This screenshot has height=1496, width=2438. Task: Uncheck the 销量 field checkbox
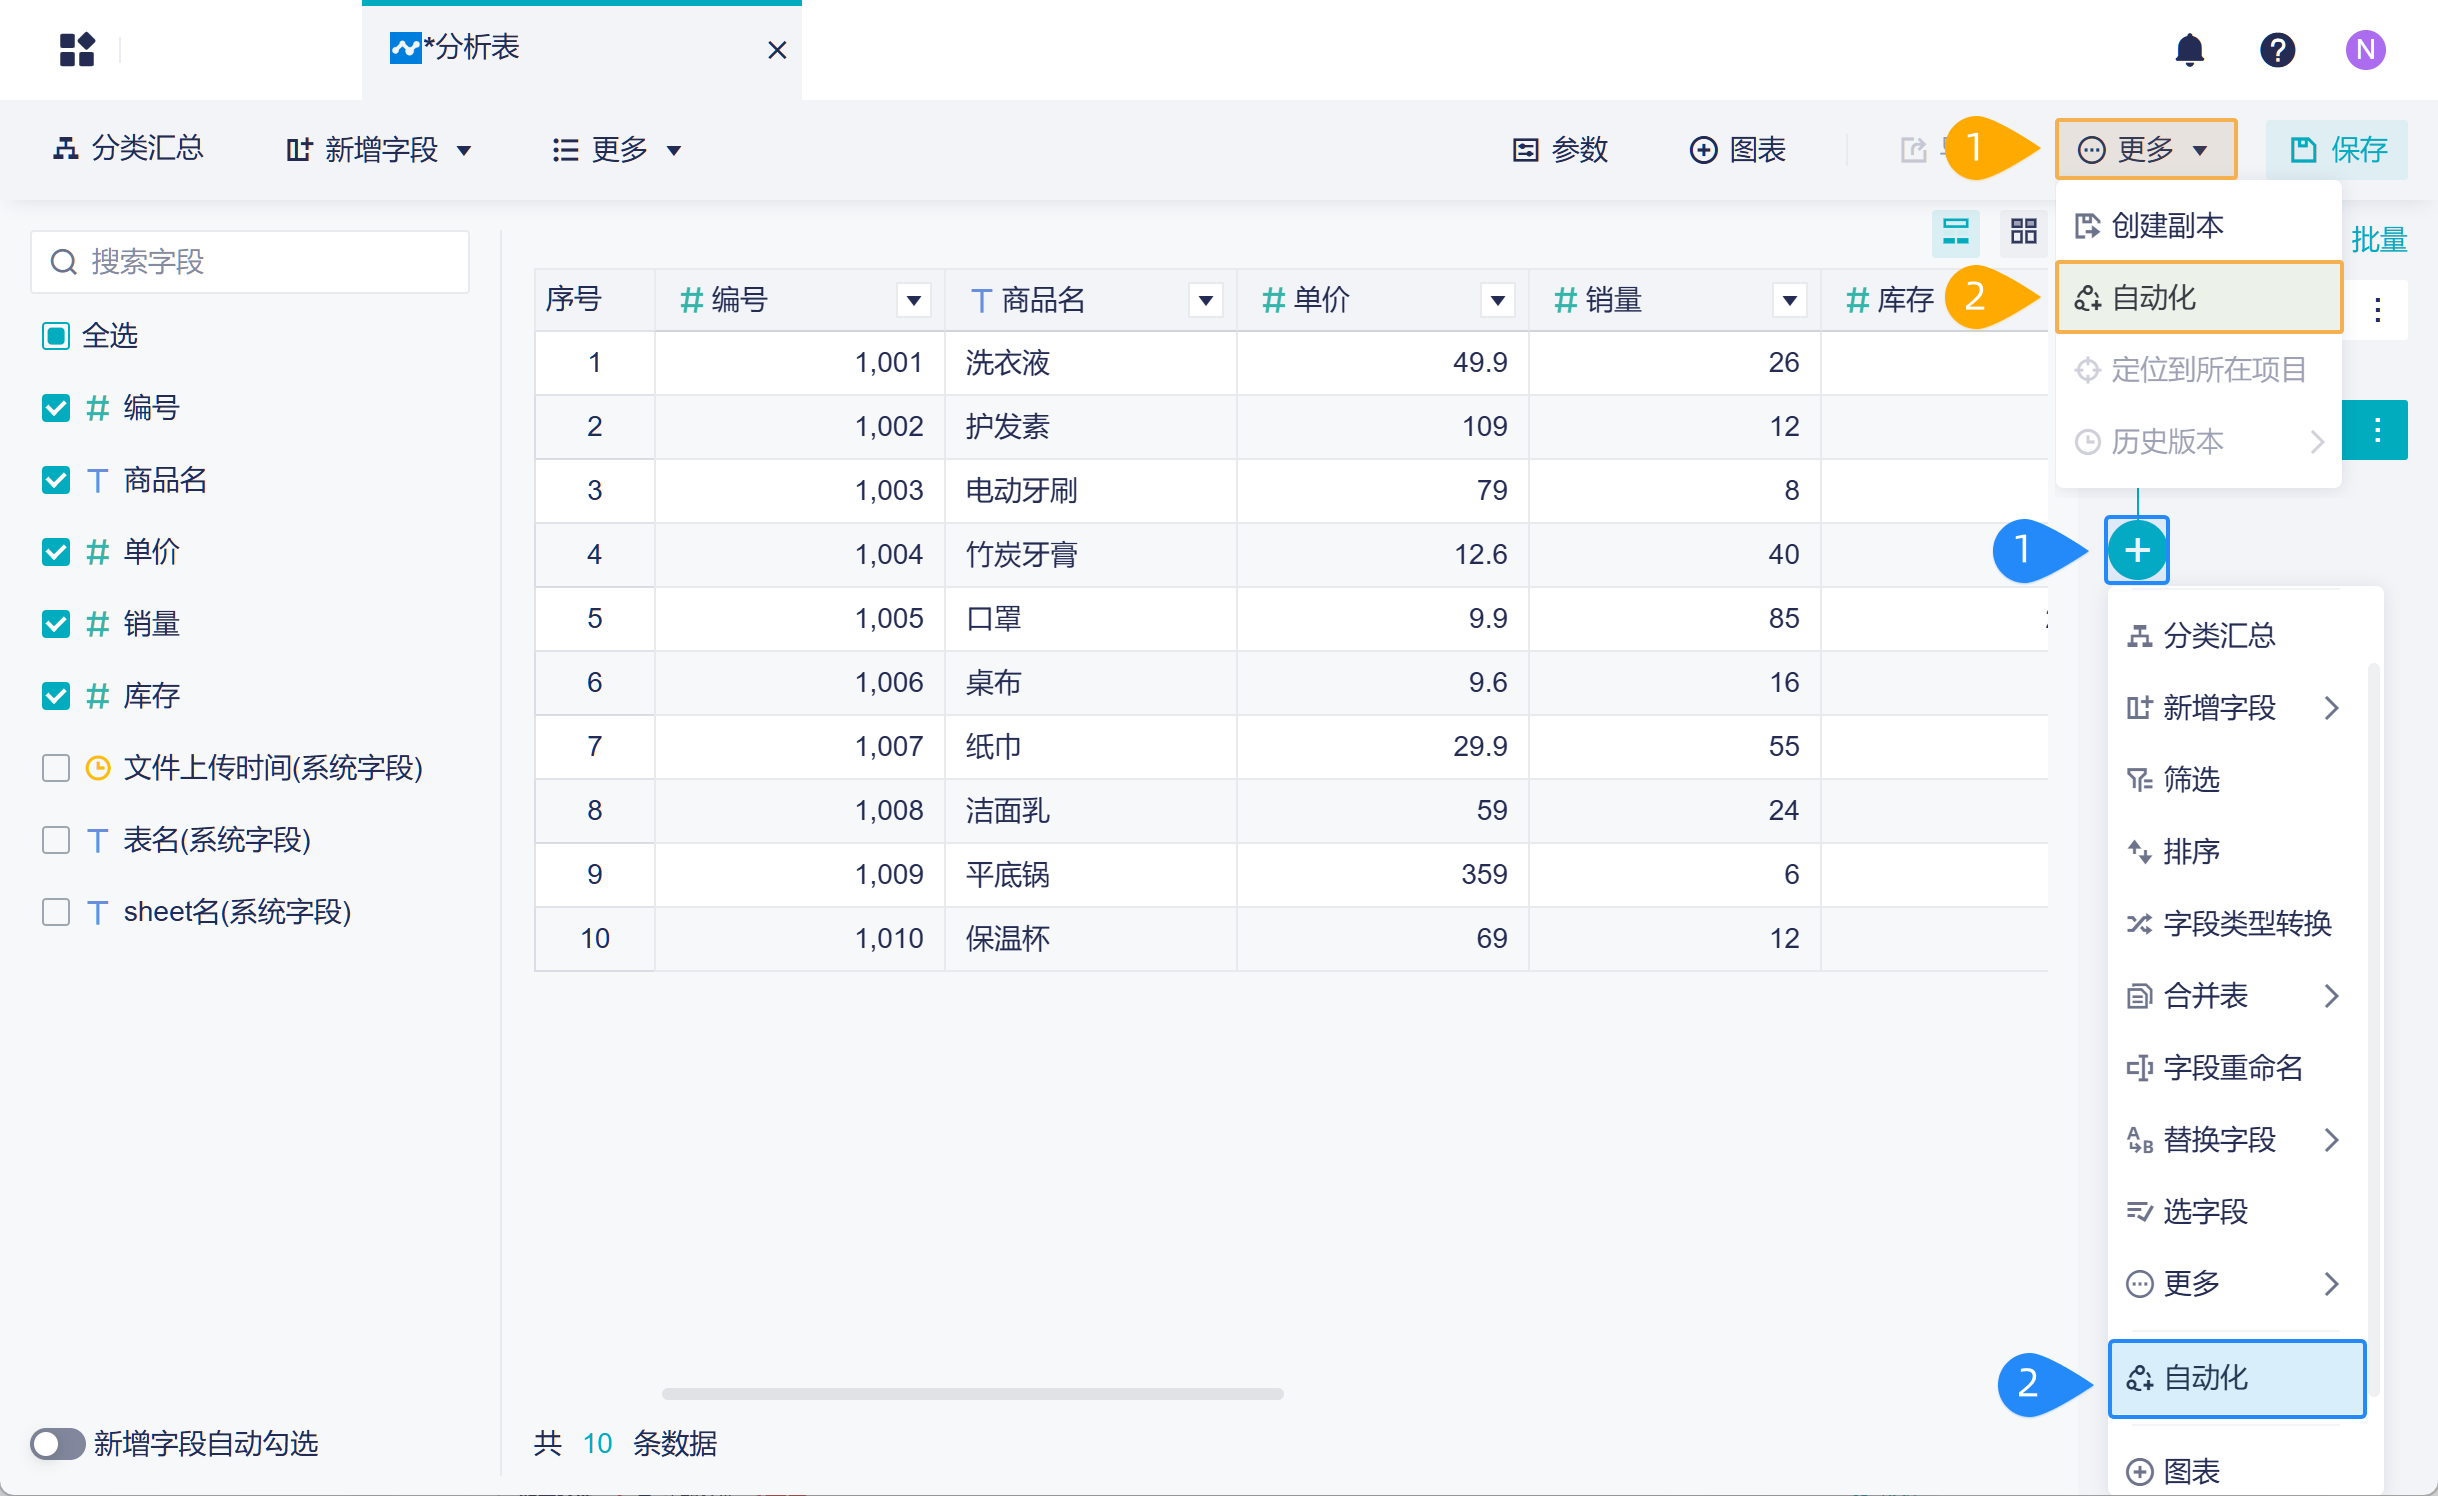(x=56, y=623)
